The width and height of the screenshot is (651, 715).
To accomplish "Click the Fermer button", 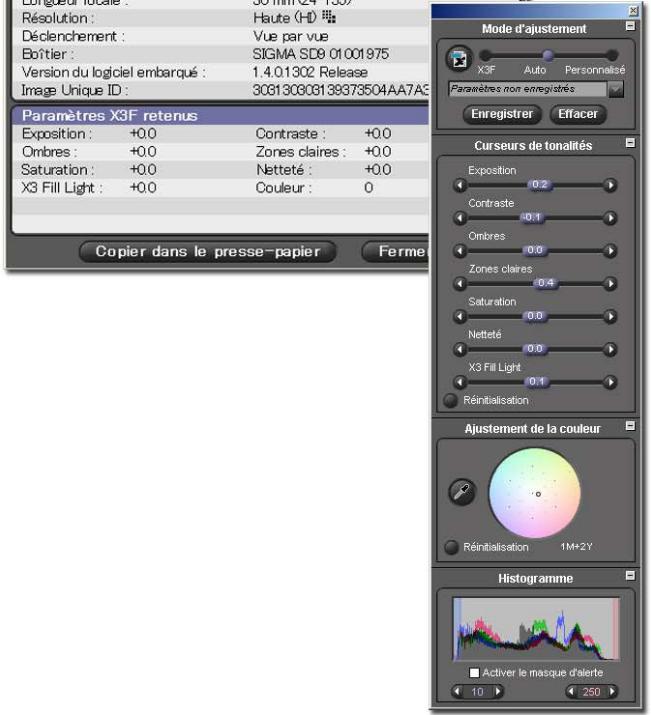I will 396,252.
